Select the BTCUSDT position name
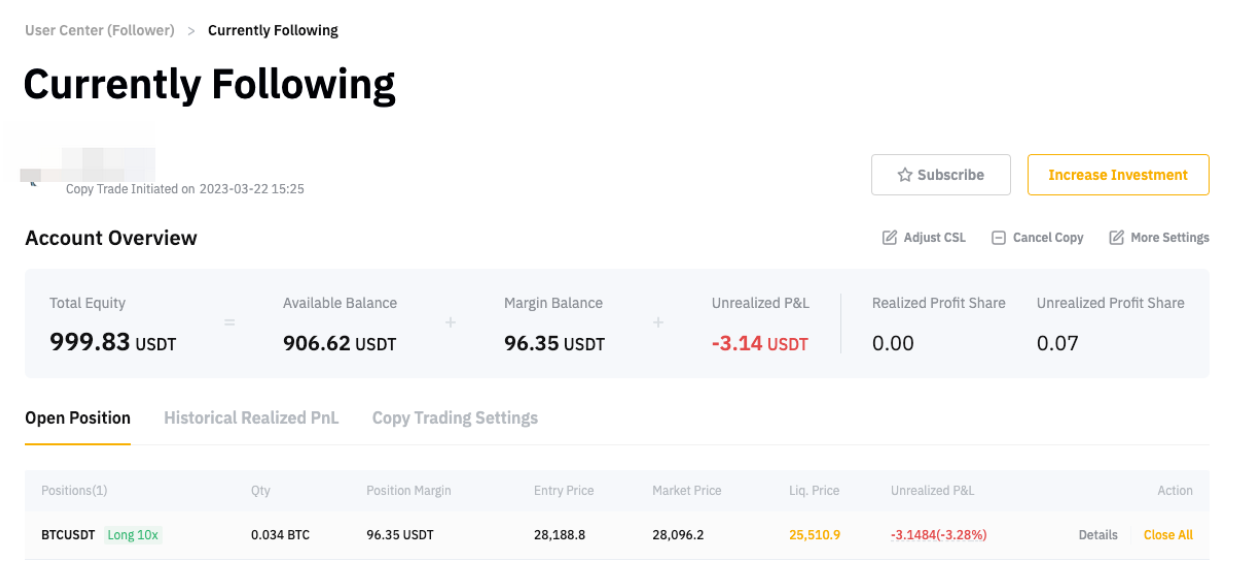This screenshot has height=584, width=1234. (69, 535)
